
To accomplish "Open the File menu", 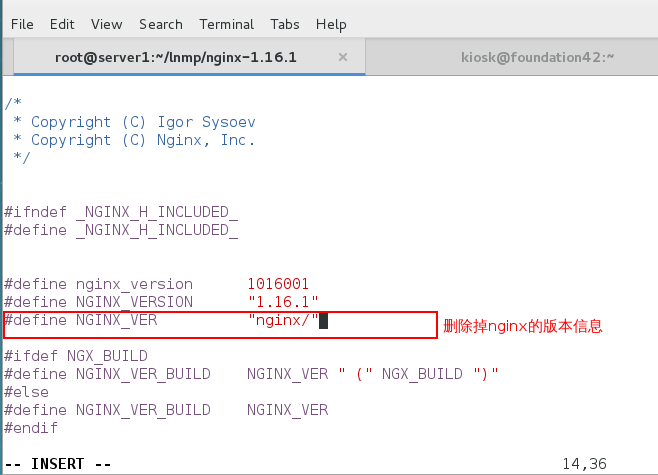I will click(22, 24).
